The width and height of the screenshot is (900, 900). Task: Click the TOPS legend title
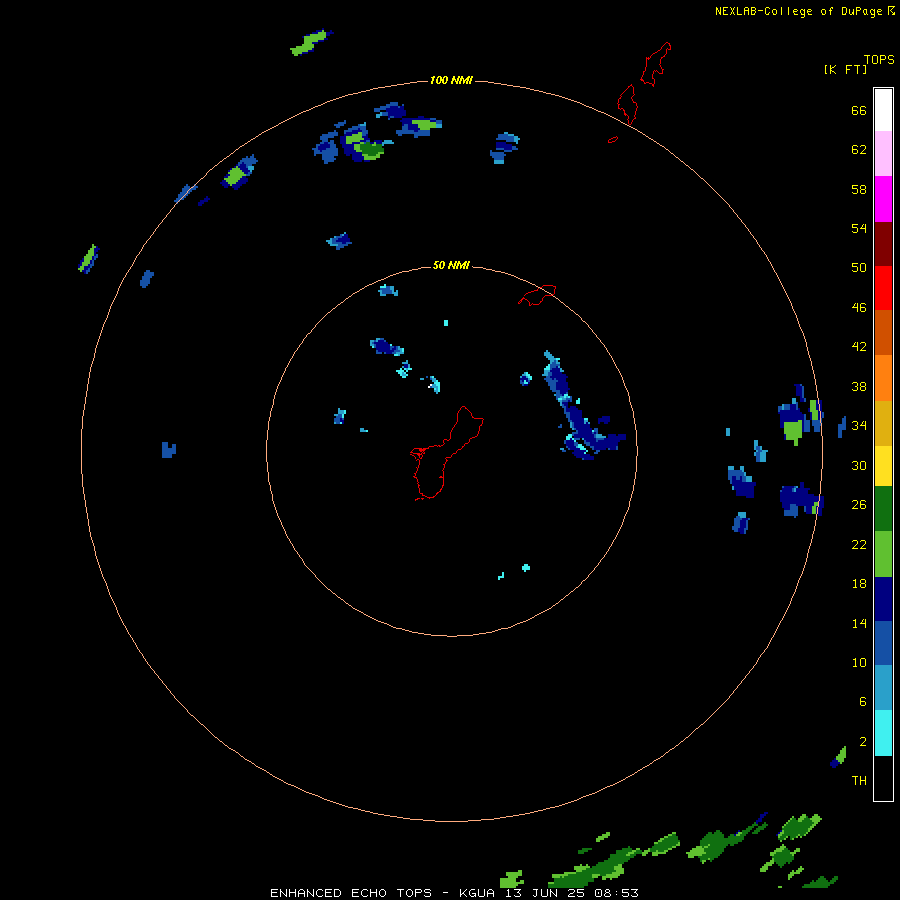click(x=879, y=60)
